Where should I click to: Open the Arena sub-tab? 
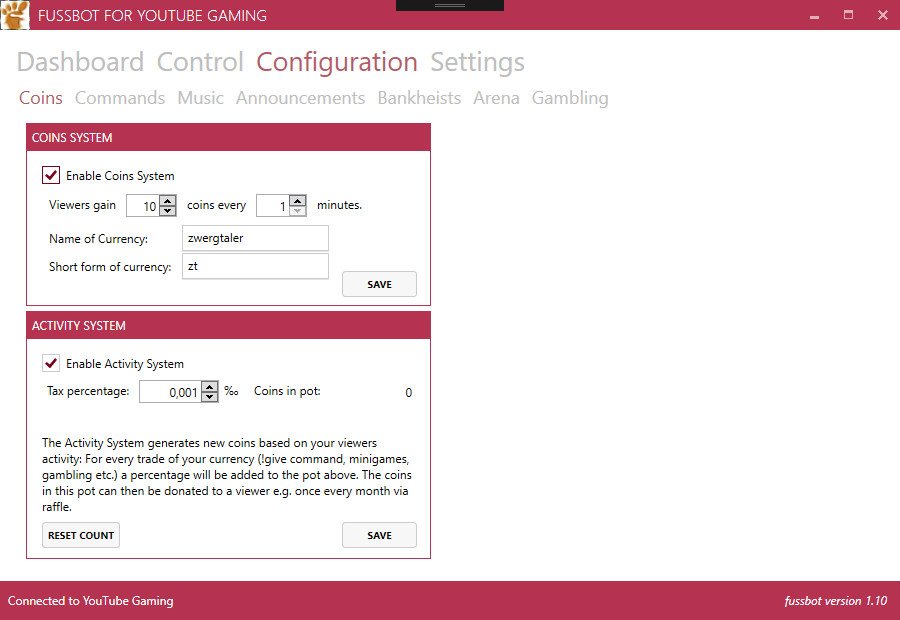coord(496,98)
